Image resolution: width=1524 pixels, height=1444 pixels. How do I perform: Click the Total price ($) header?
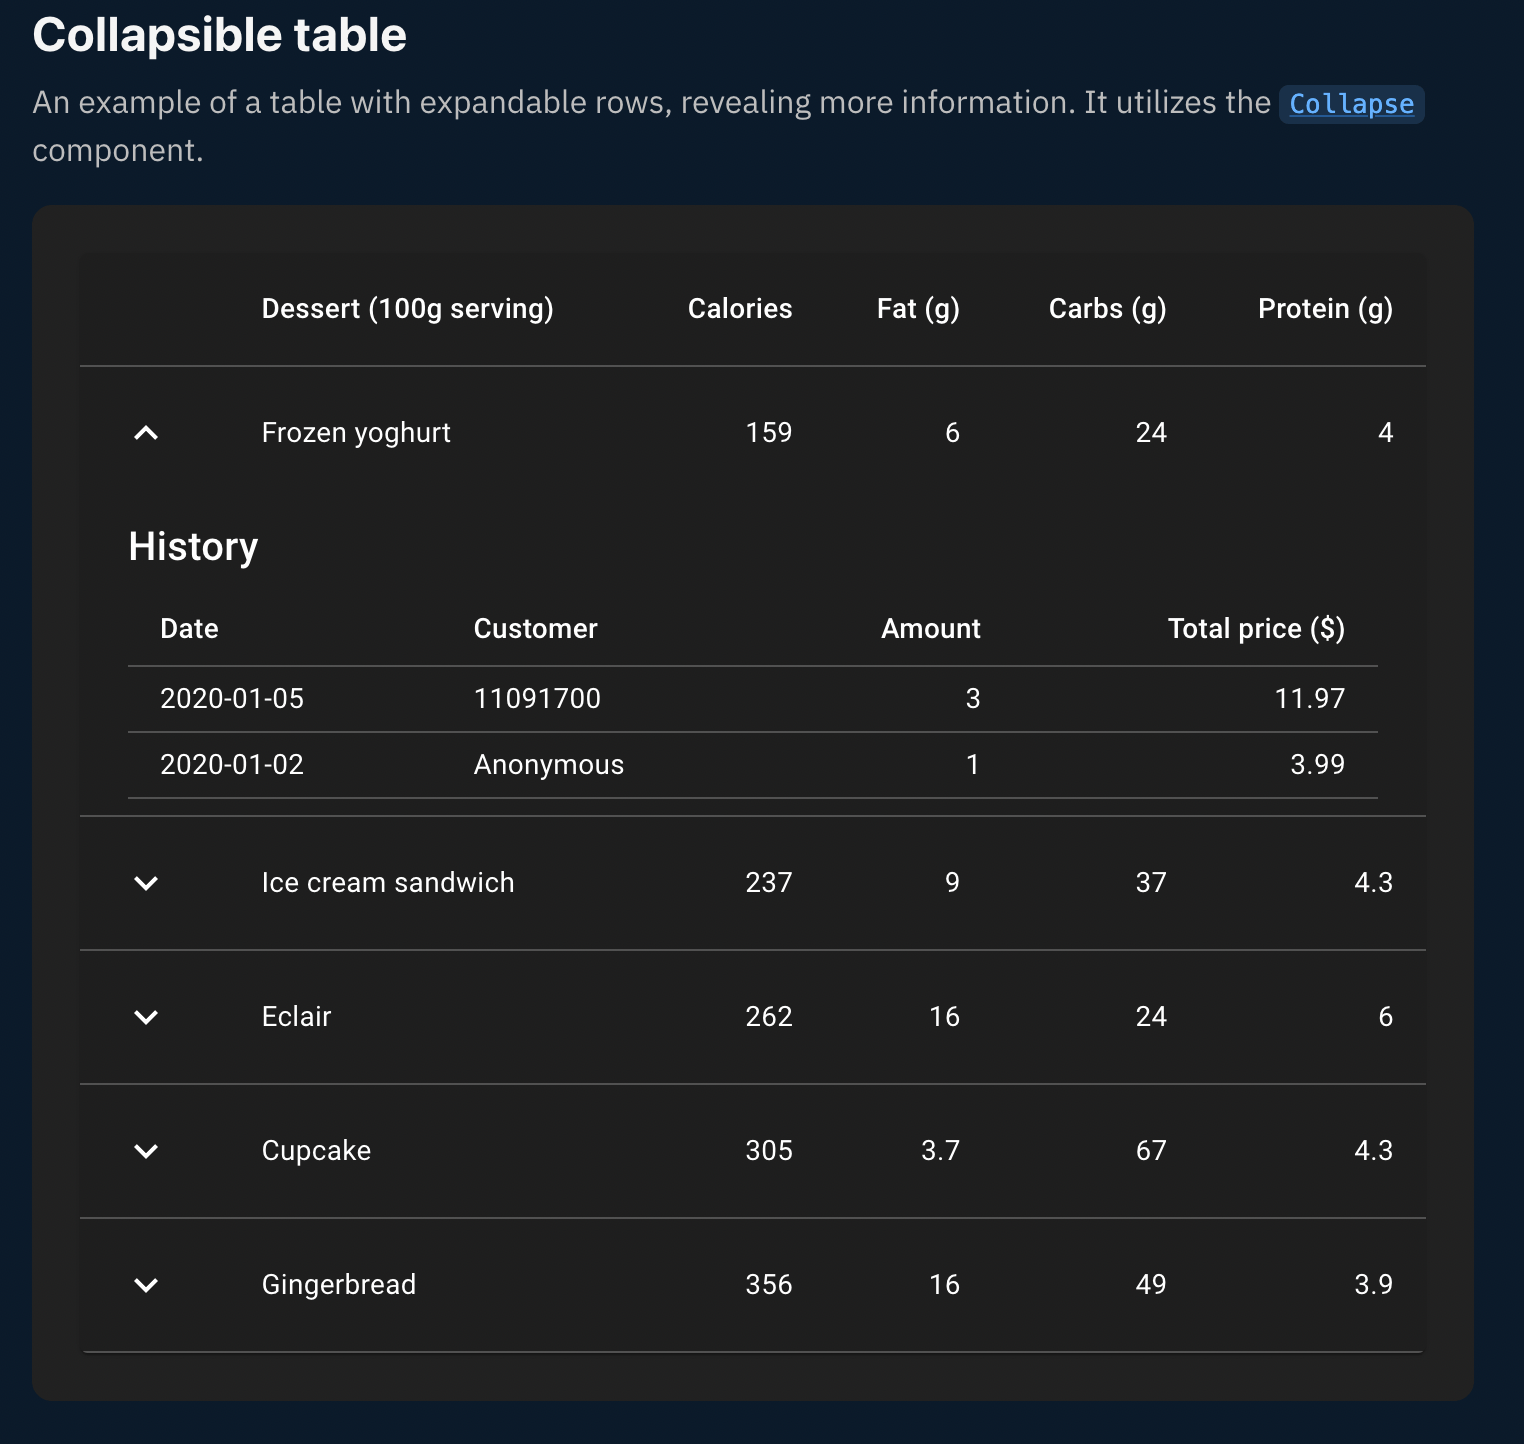click(x=1255, y=629)
